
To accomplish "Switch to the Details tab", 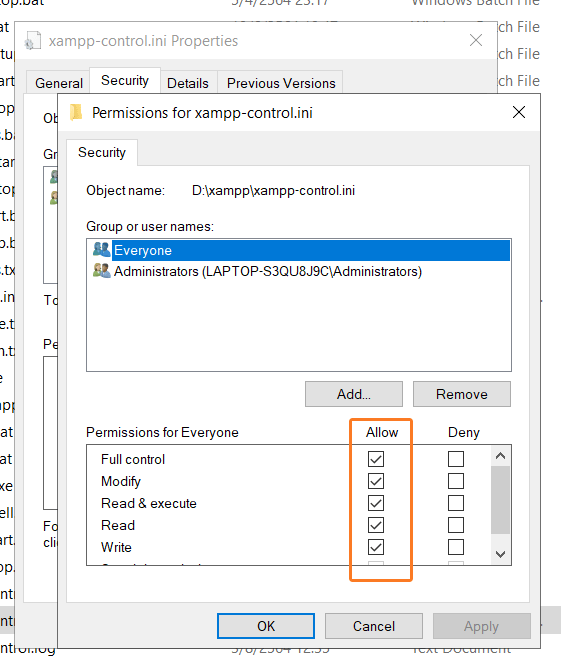I will [x=188, y=83].
